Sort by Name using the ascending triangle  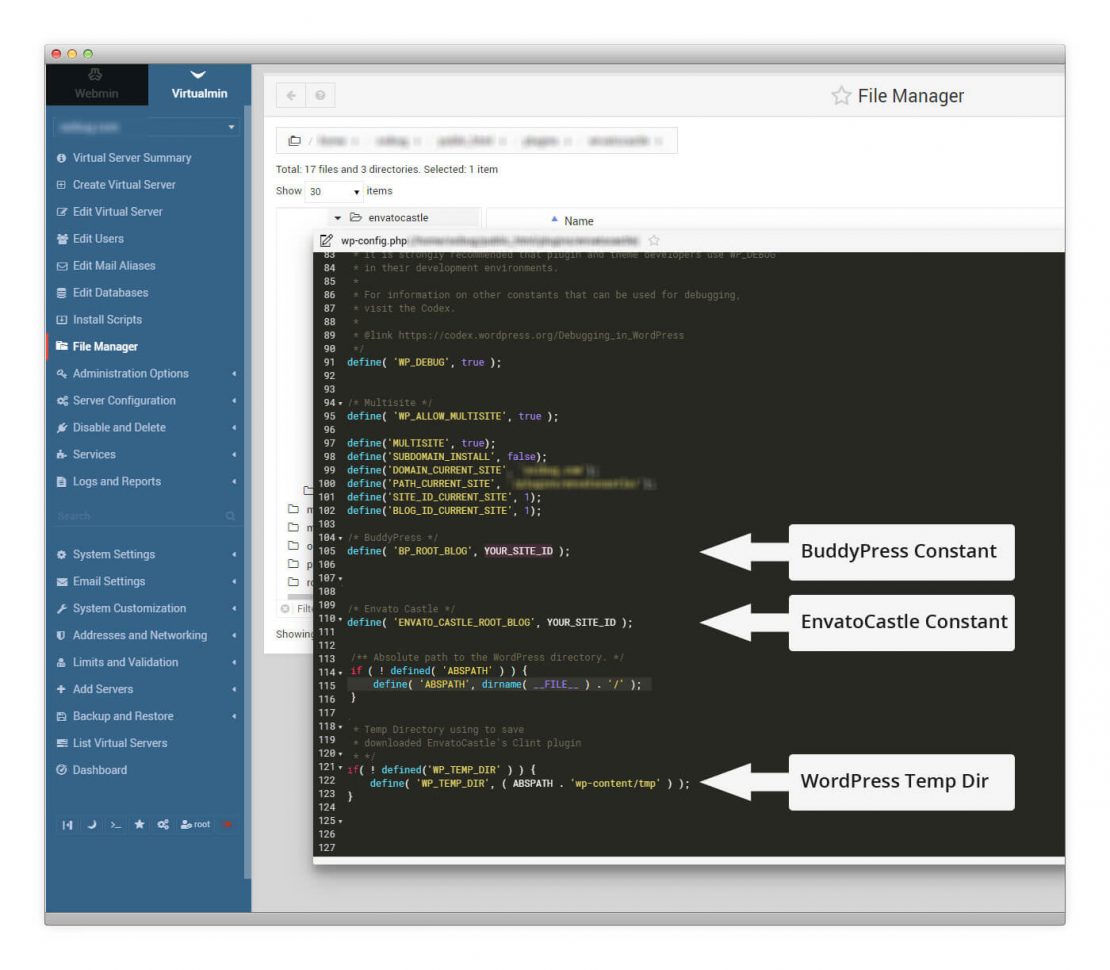tap(554, 218)
